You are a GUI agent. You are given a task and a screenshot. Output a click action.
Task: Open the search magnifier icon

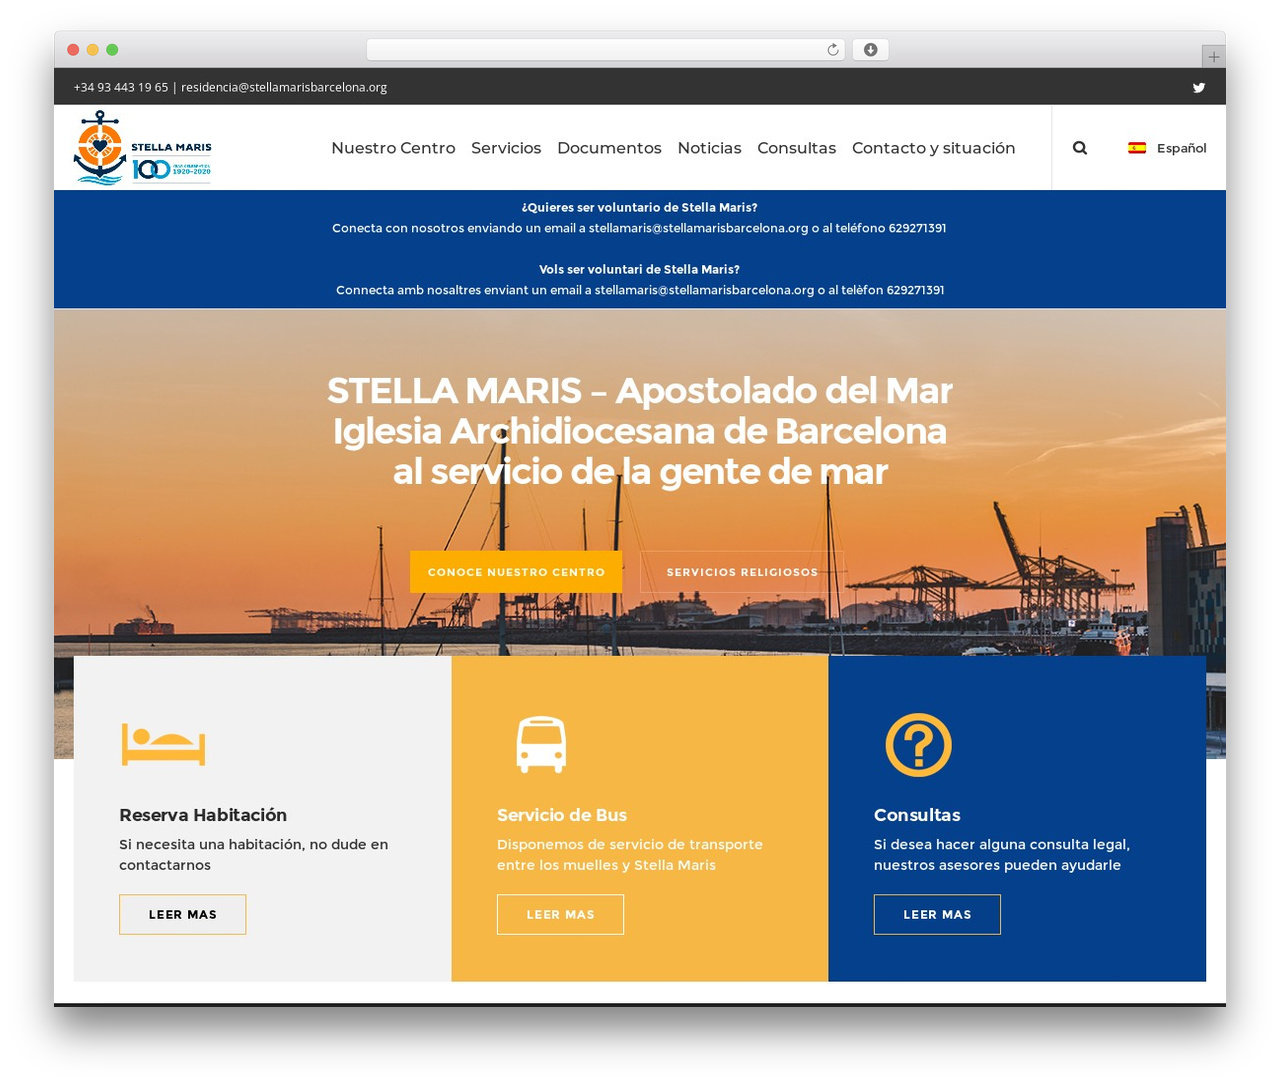(x=1080, y=148)
